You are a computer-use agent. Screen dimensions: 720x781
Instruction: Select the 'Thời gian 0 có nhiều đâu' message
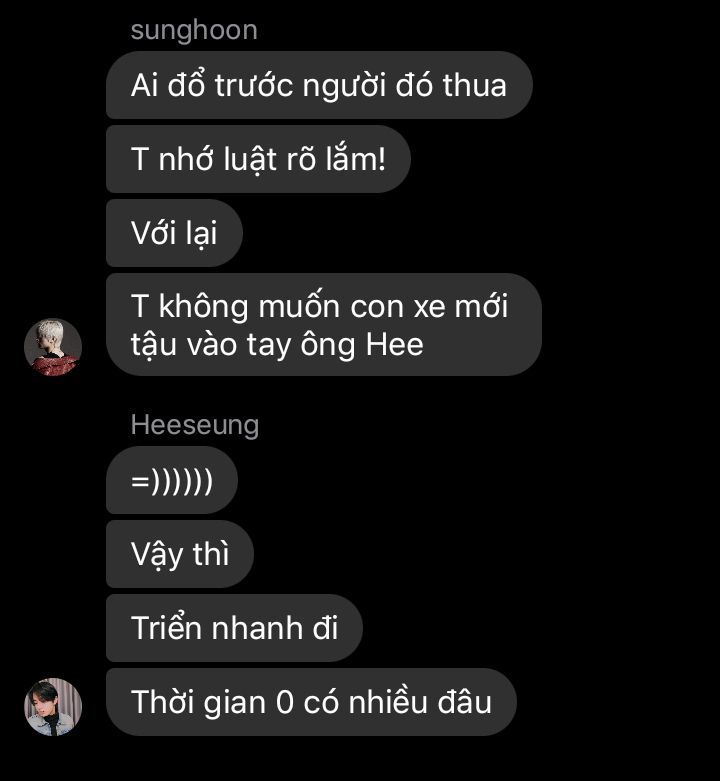tap(311, 702)
